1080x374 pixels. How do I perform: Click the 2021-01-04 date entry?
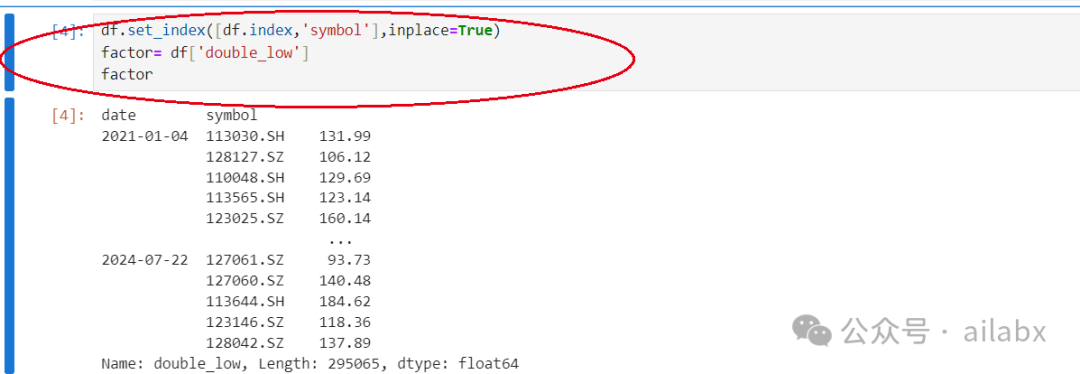(x=144, y=136)
